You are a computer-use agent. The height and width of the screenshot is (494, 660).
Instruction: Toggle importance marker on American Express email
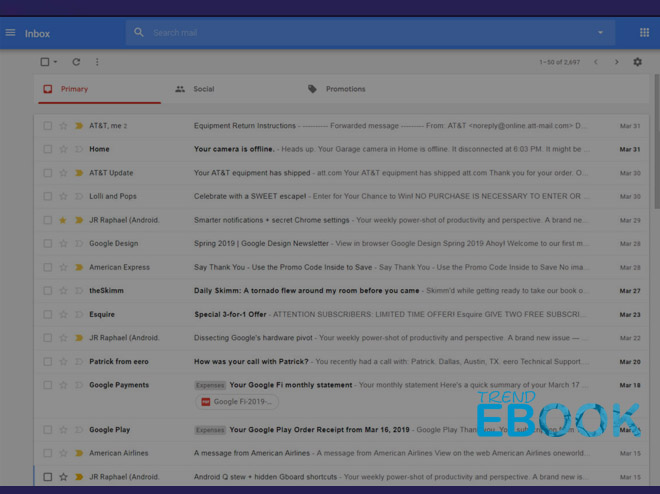coord(79,268)
